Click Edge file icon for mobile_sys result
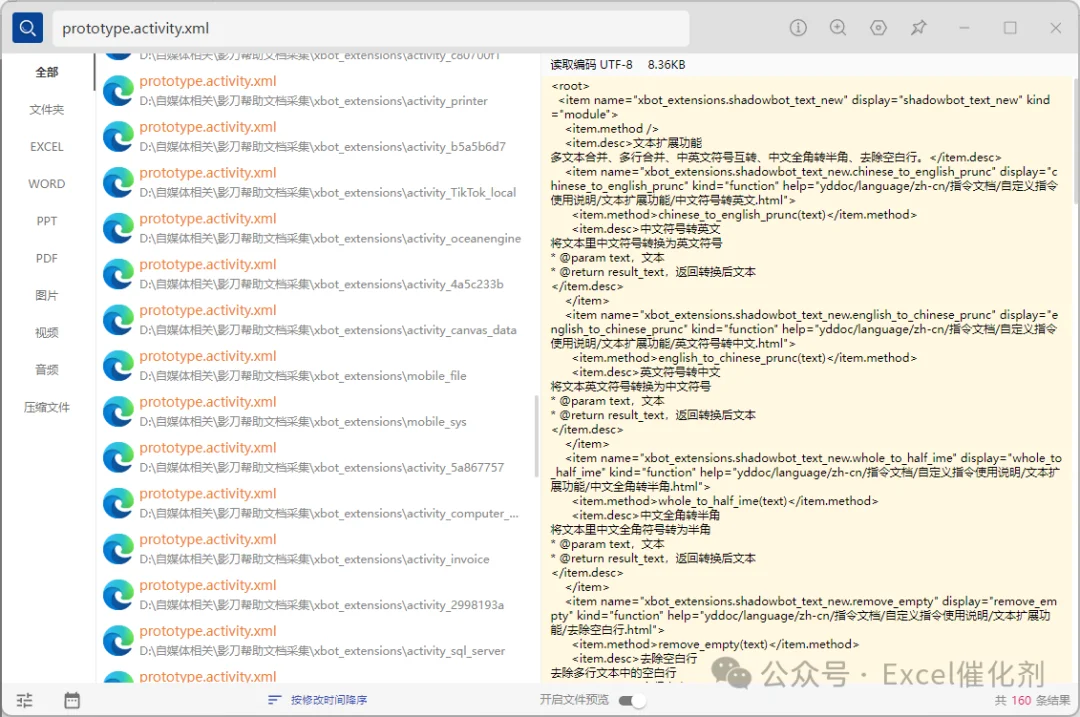 click(118, 412)
